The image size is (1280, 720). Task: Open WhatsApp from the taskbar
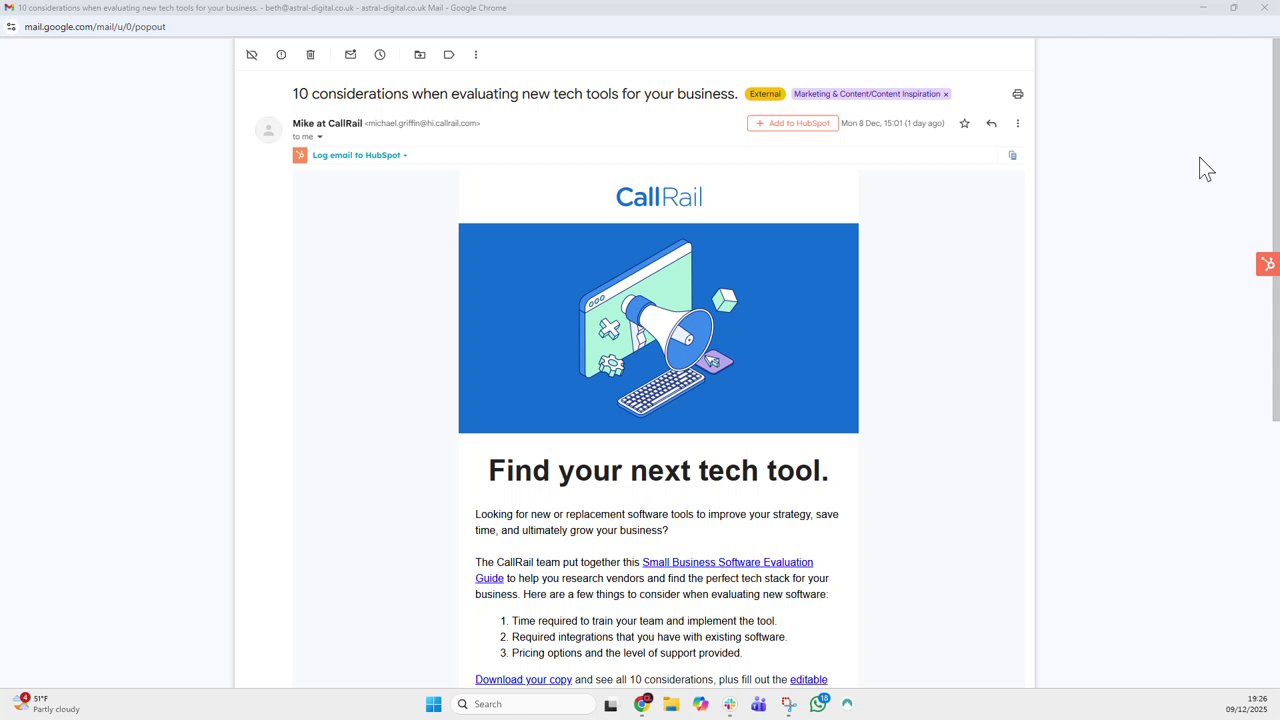pyautogui.click(x=819, y=704)
